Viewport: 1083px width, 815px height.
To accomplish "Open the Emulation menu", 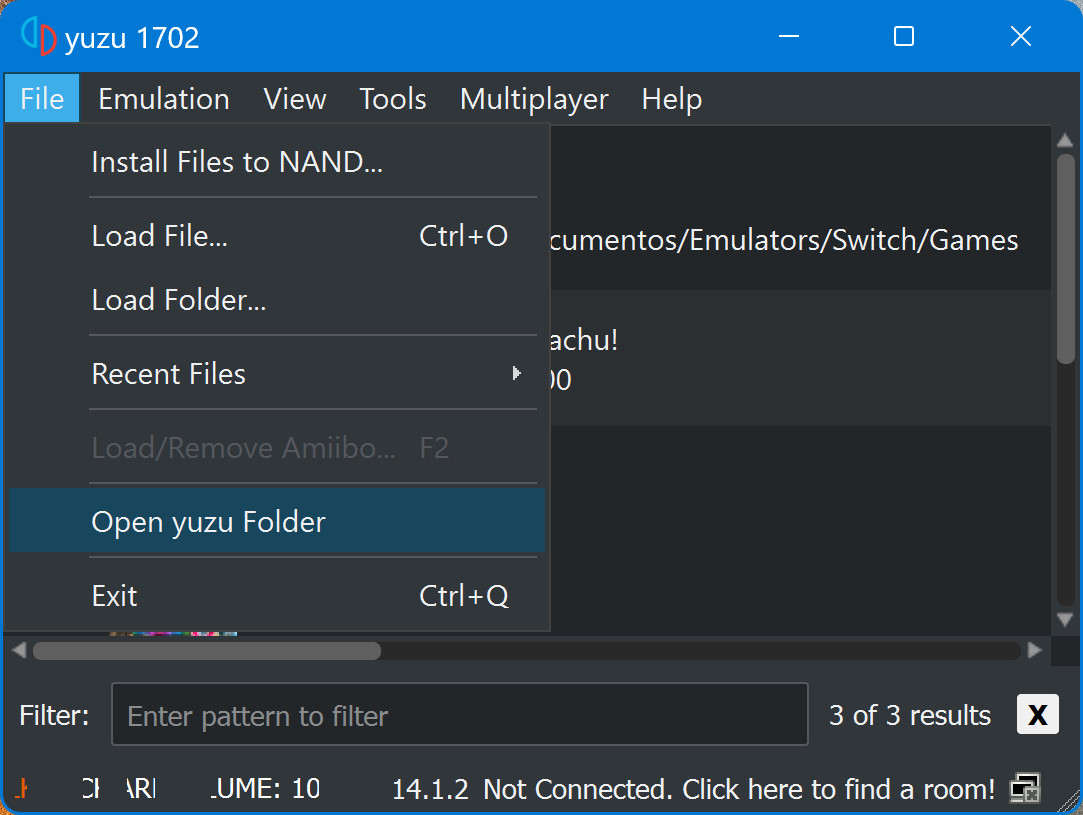I will tap(164, 99).
